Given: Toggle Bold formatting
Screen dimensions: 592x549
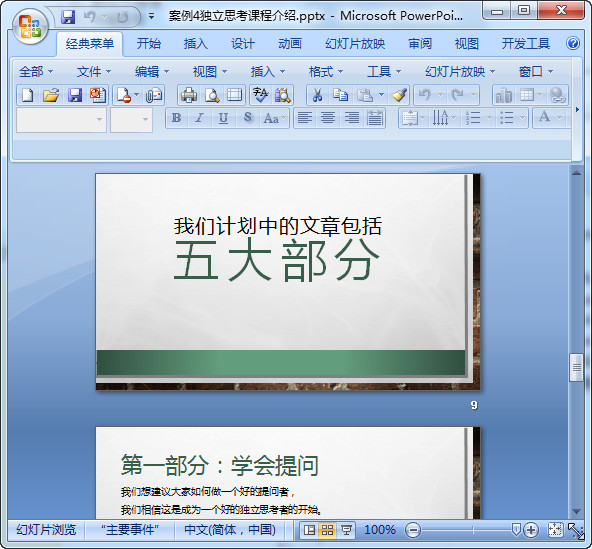Looking at the screenshot, I should (176, 118).
